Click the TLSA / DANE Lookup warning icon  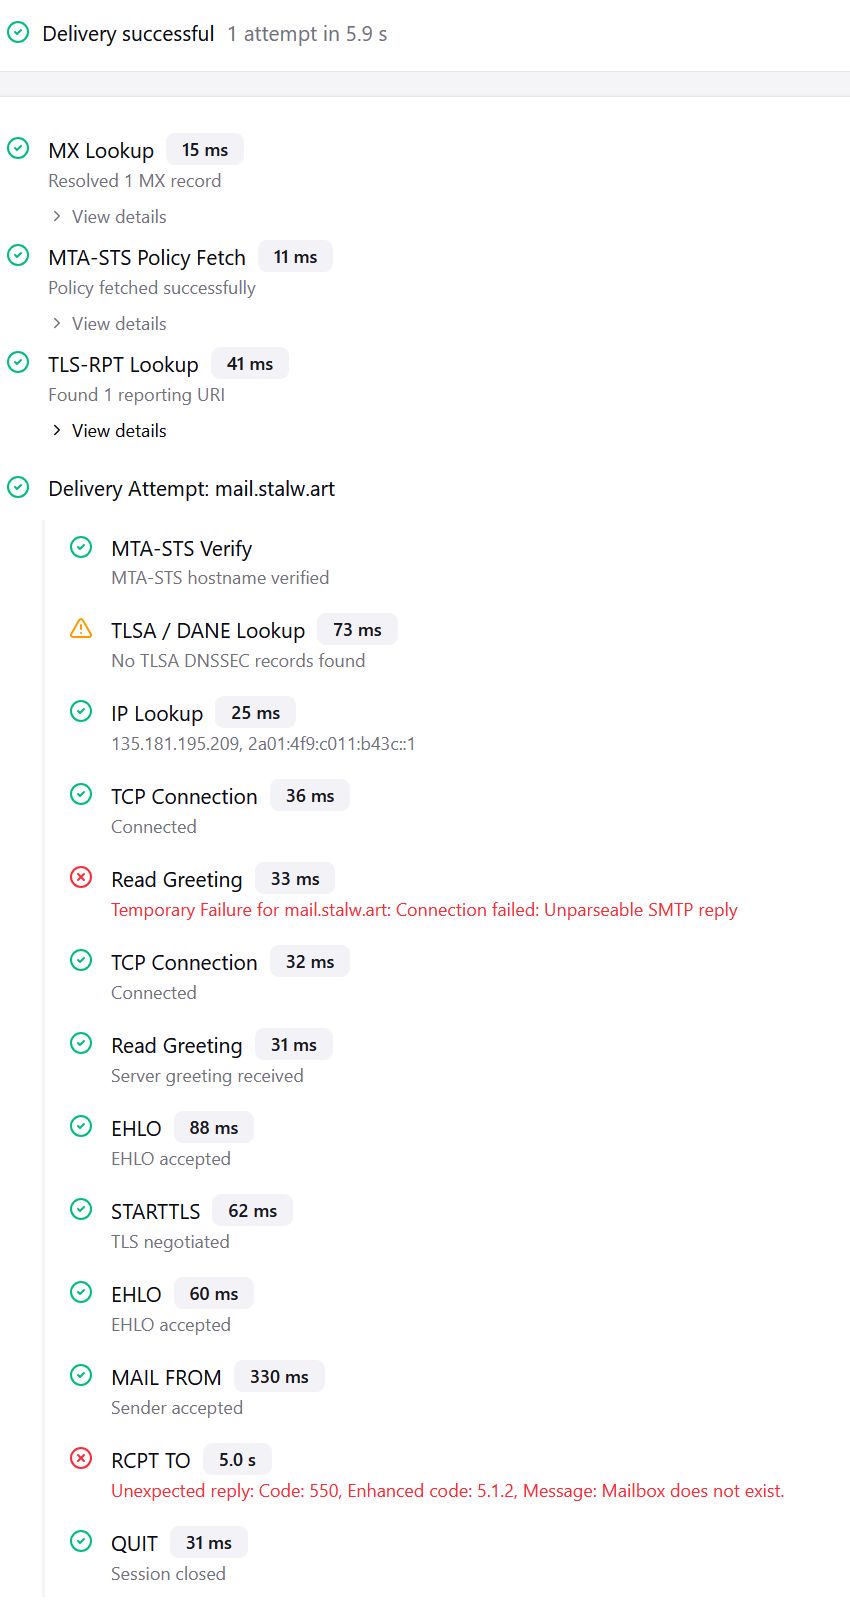coord(81,629)
